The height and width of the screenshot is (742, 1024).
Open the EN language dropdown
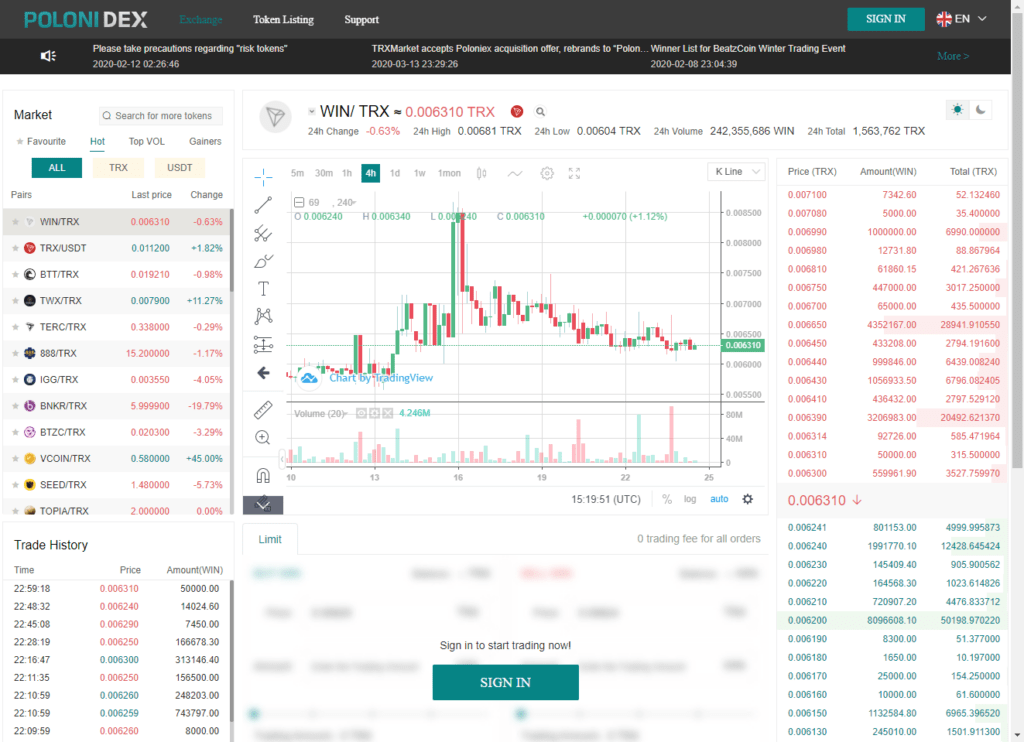[961, 19]
